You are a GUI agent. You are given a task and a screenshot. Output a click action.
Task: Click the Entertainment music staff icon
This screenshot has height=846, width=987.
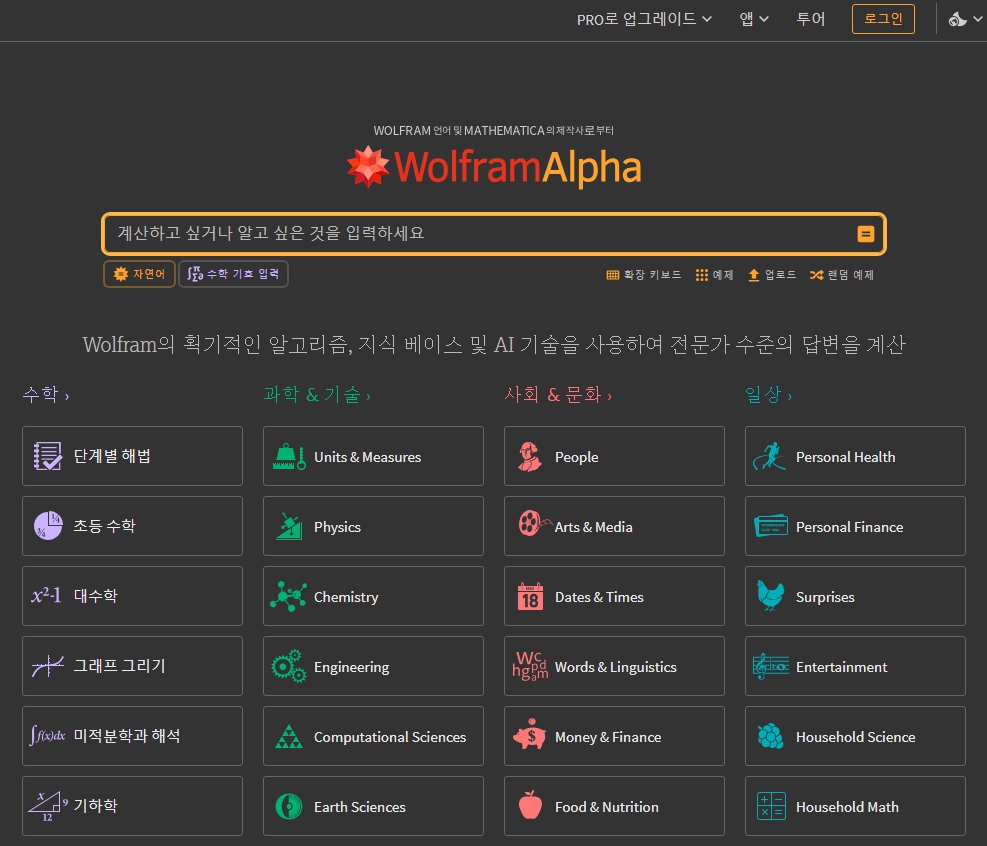tap(770, 666)
